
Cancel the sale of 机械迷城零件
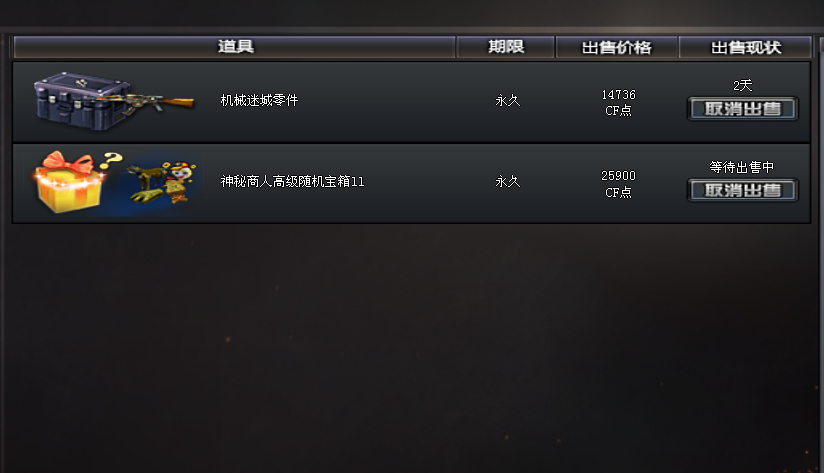tap(743, 109)
